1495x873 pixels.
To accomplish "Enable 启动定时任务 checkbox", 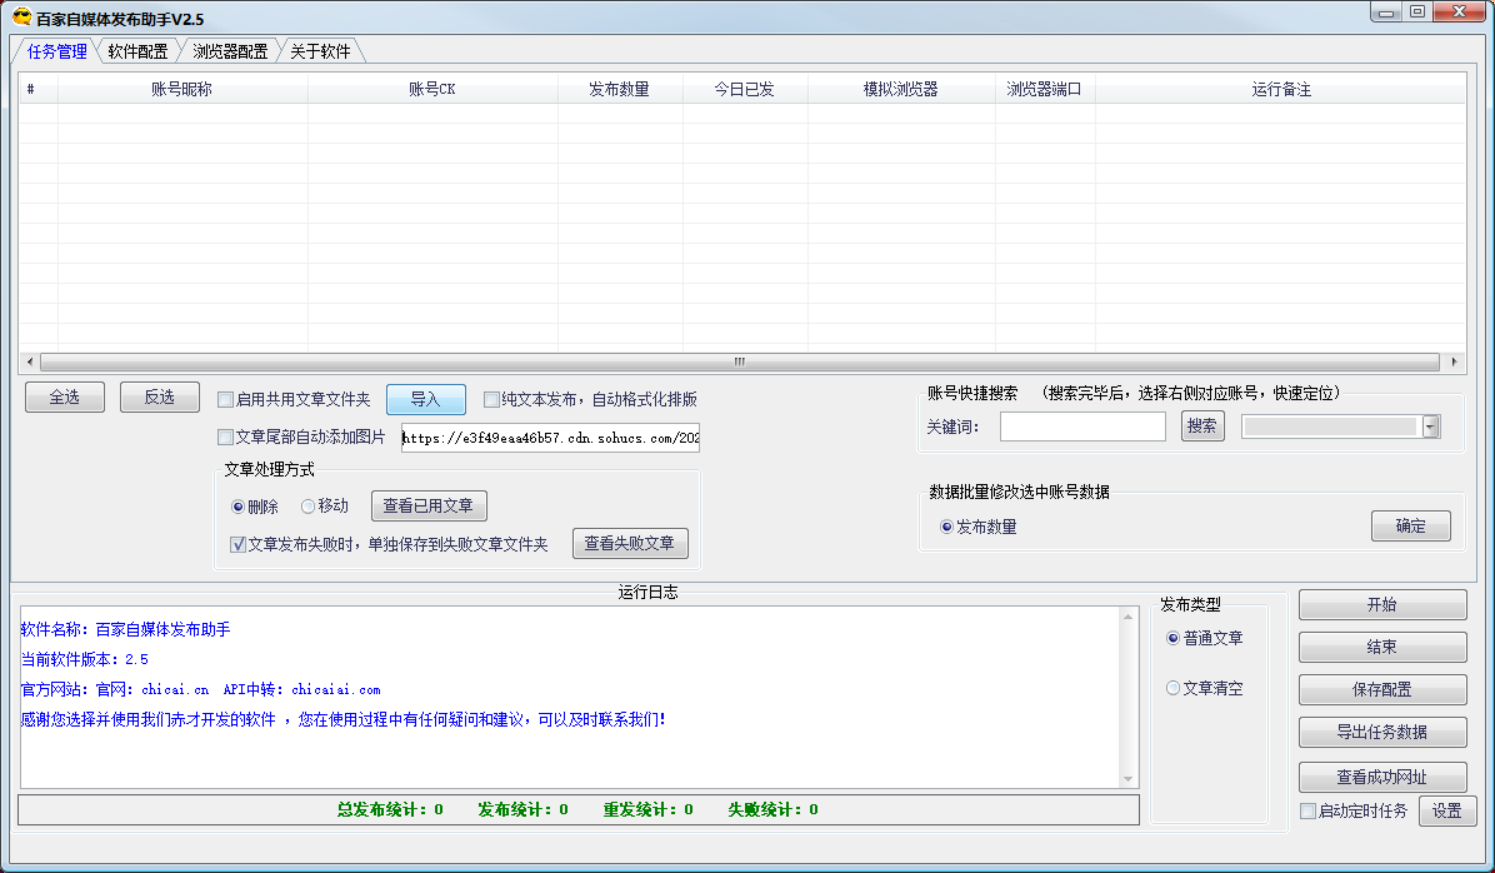I will point(1308,811).
